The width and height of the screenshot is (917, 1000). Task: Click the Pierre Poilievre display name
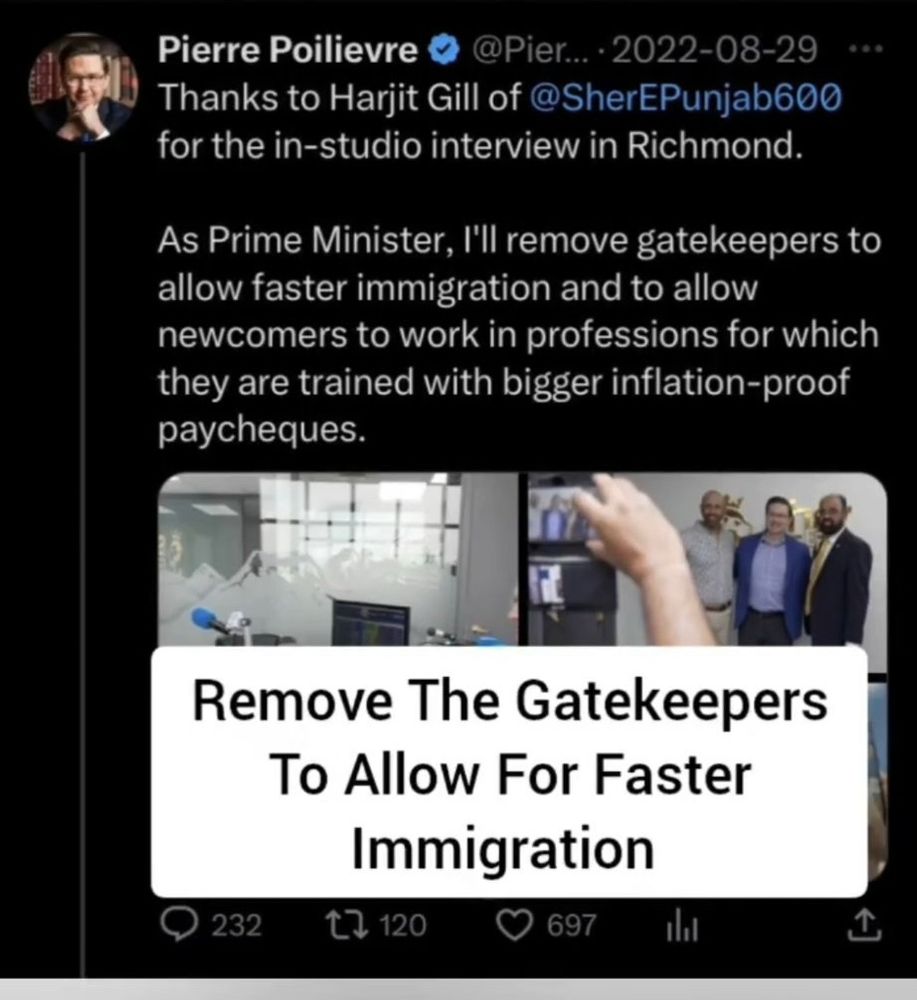point(288,50)
